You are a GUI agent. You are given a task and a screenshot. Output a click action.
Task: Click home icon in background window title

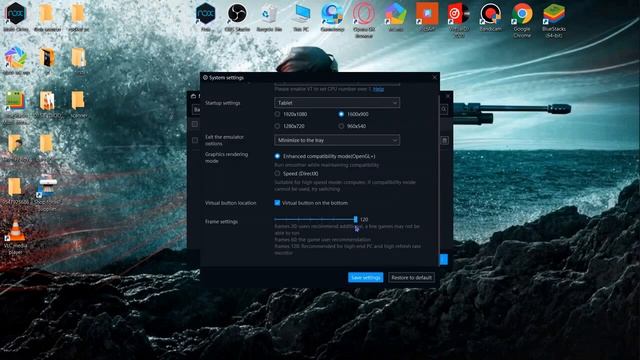[193, 96]
